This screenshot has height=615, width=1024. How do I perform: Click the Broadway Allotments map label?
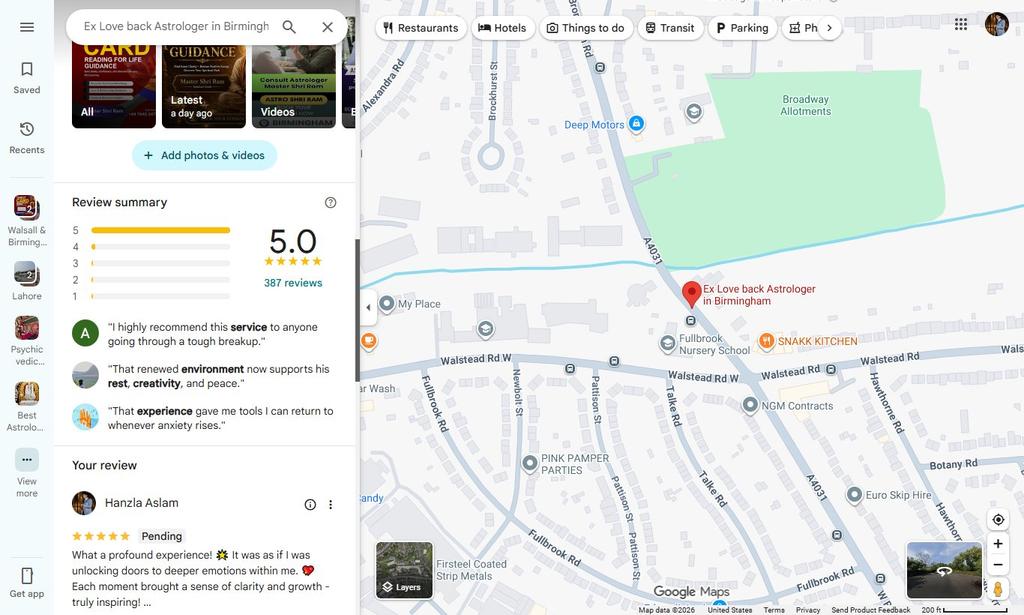click(805, 105)
